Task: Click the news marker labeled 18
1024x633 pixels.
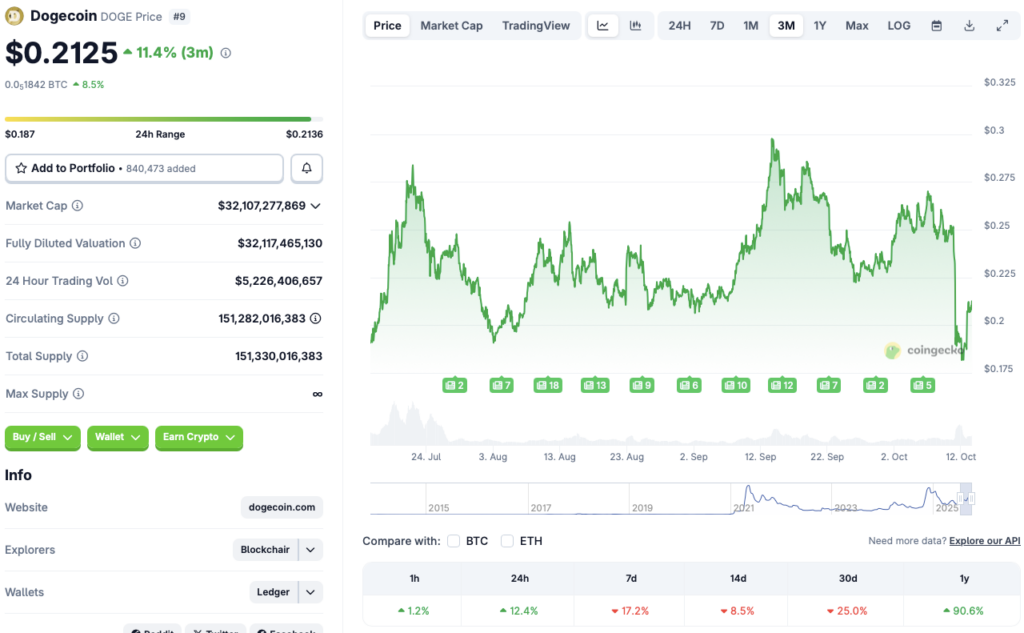Action: (547, 385)
